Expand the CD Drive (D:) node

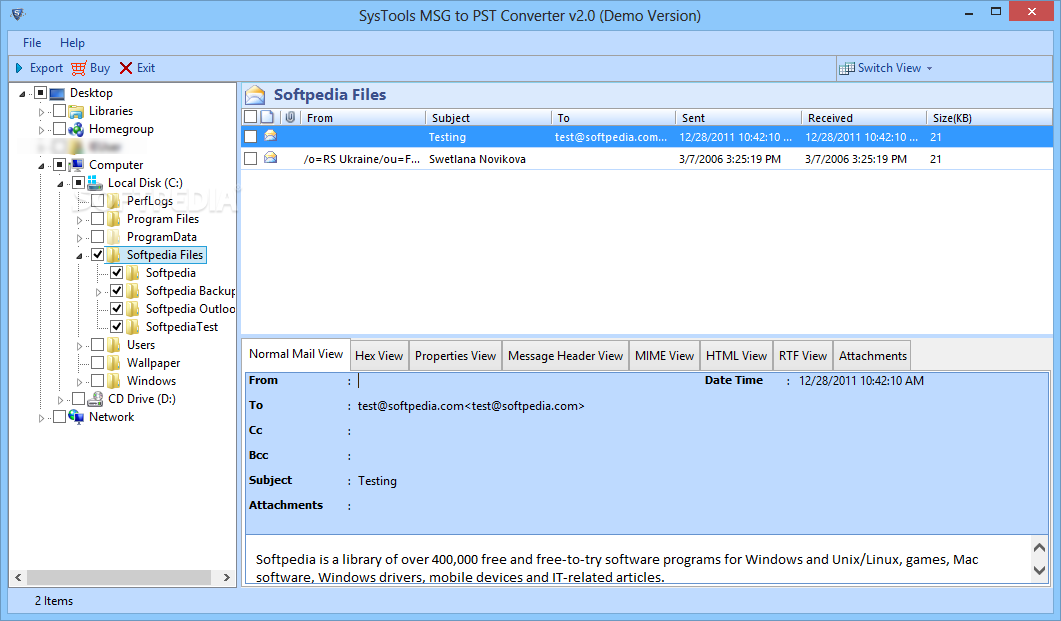click(60, 400)
